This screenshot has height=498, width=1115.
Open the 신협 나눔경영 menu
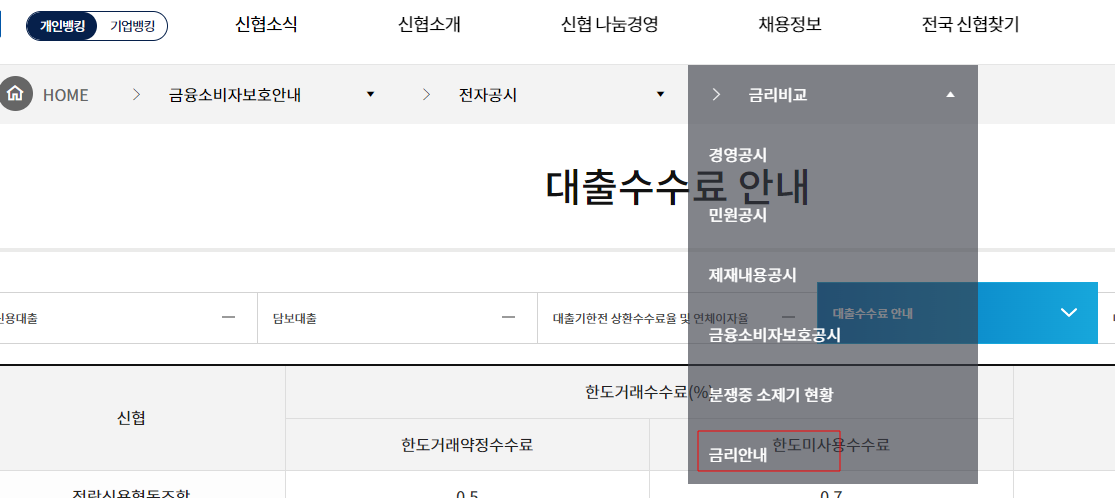tap(609, 25)
